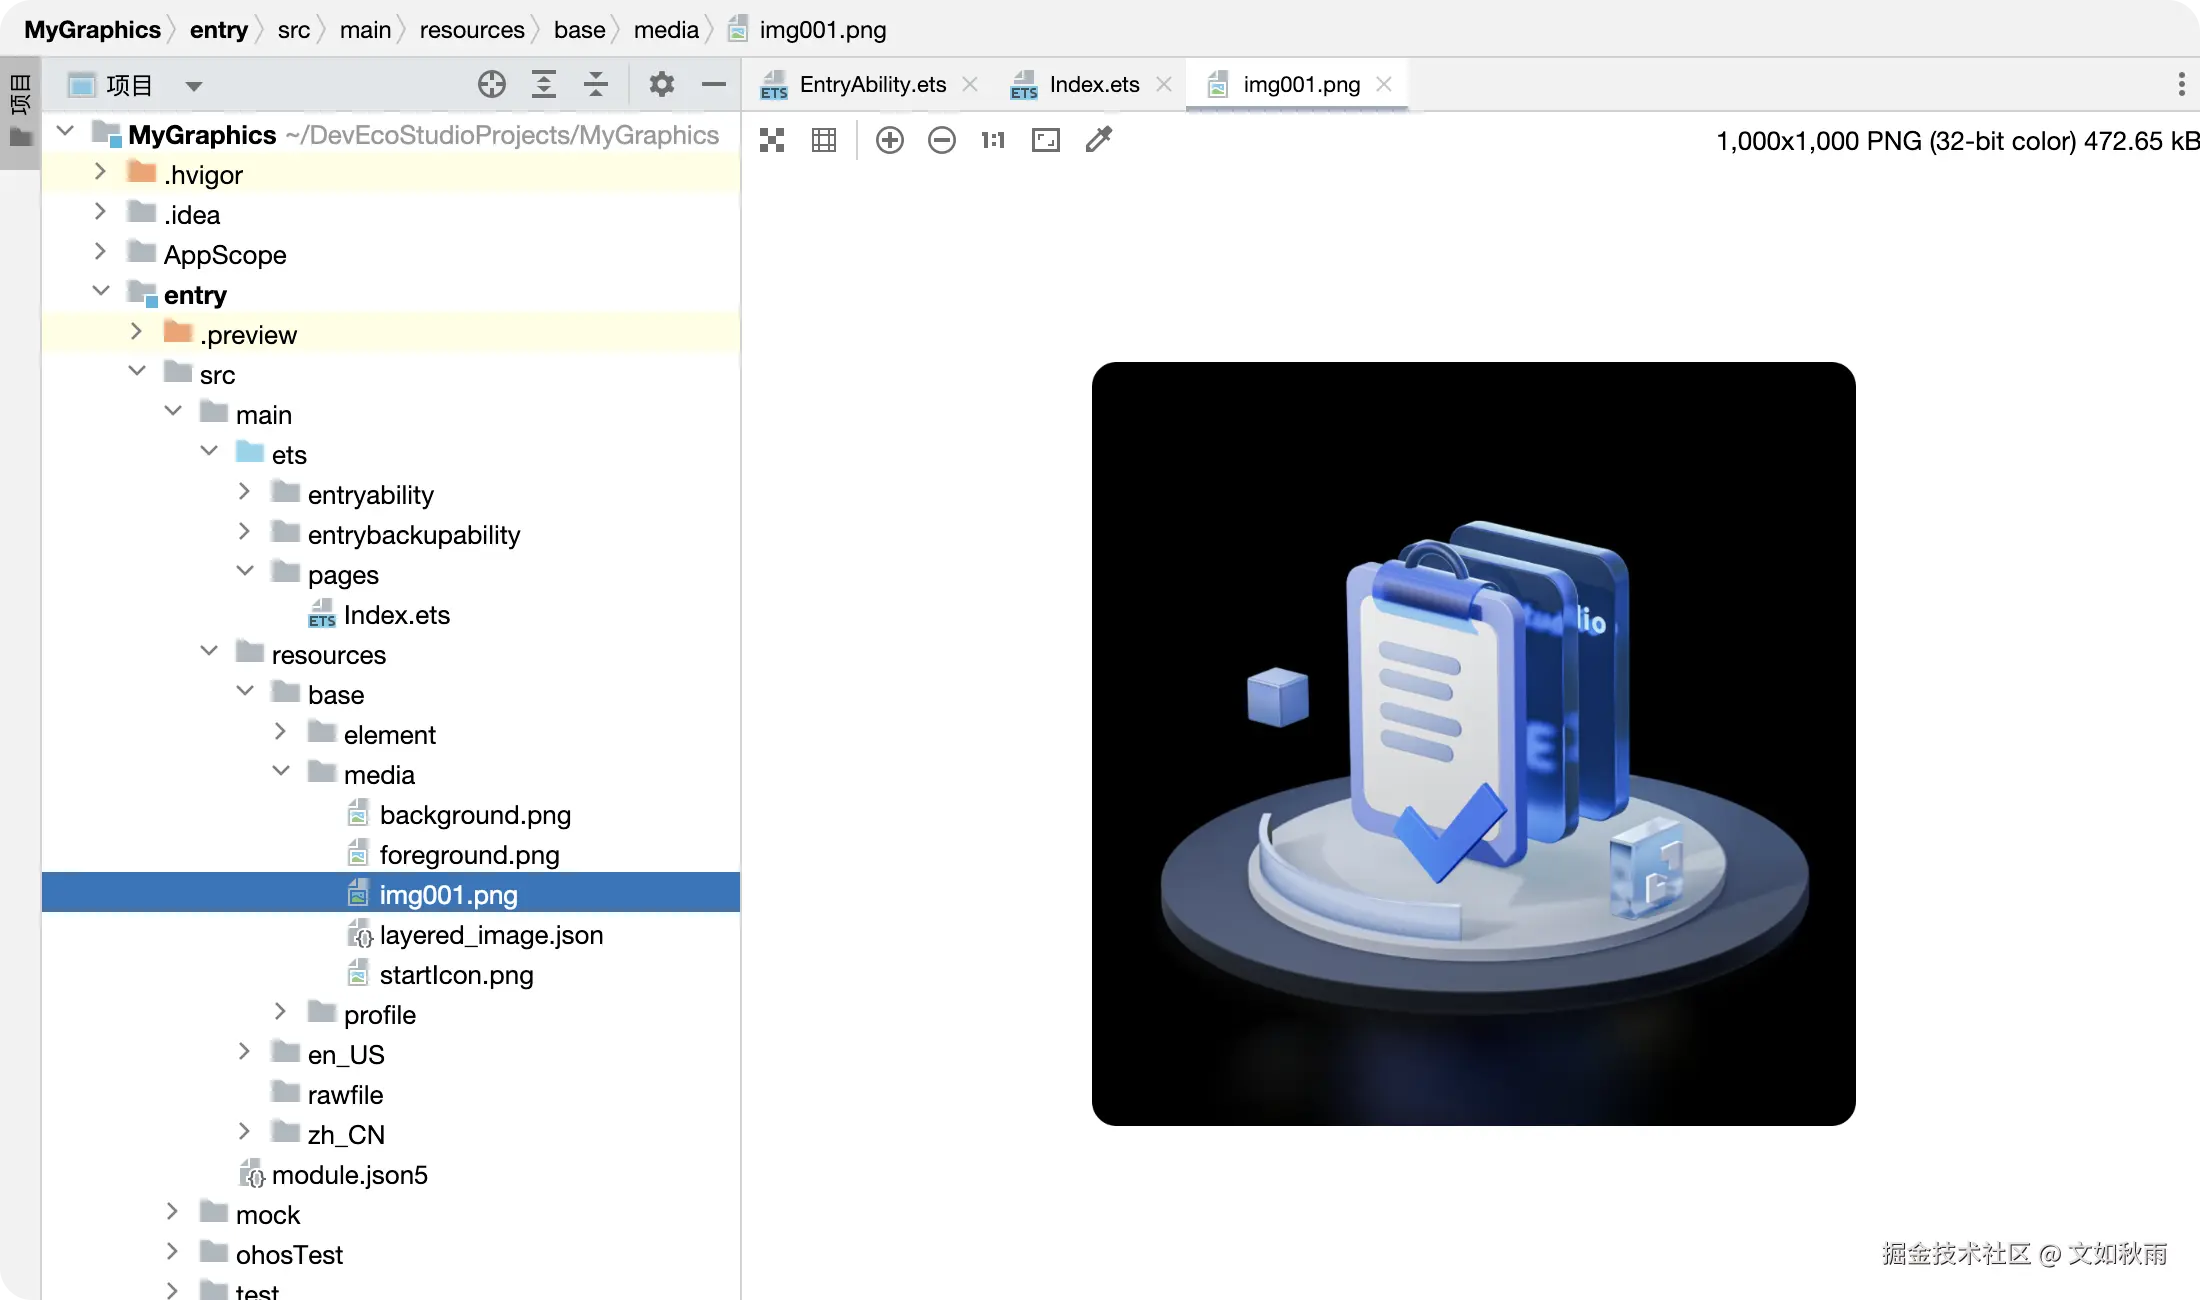Zoom out of the image
2200x1300 pixels.
(941, 140)
